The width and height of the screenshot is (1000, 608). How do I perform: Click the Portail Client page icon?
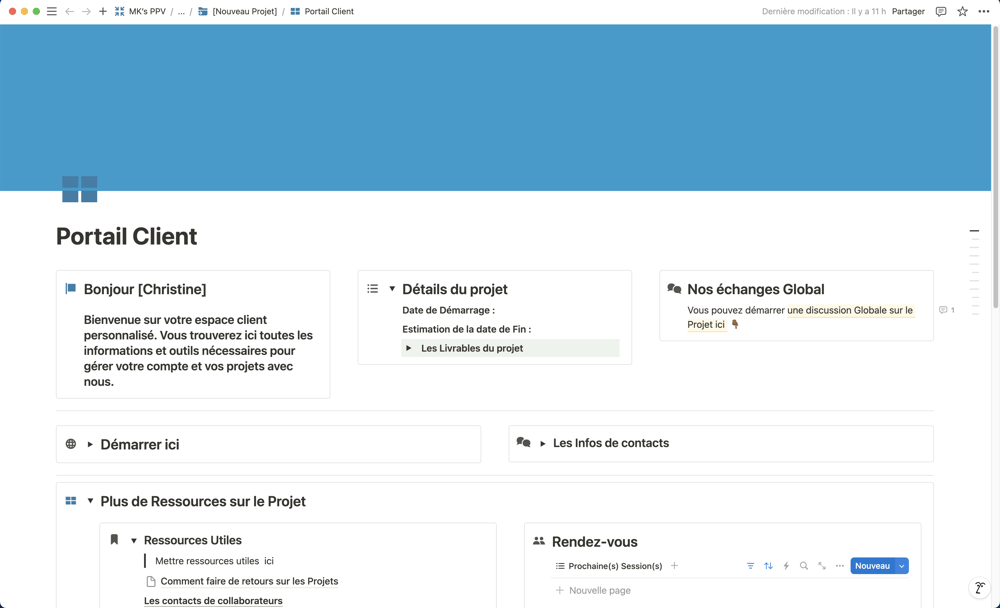pos(80,189)
